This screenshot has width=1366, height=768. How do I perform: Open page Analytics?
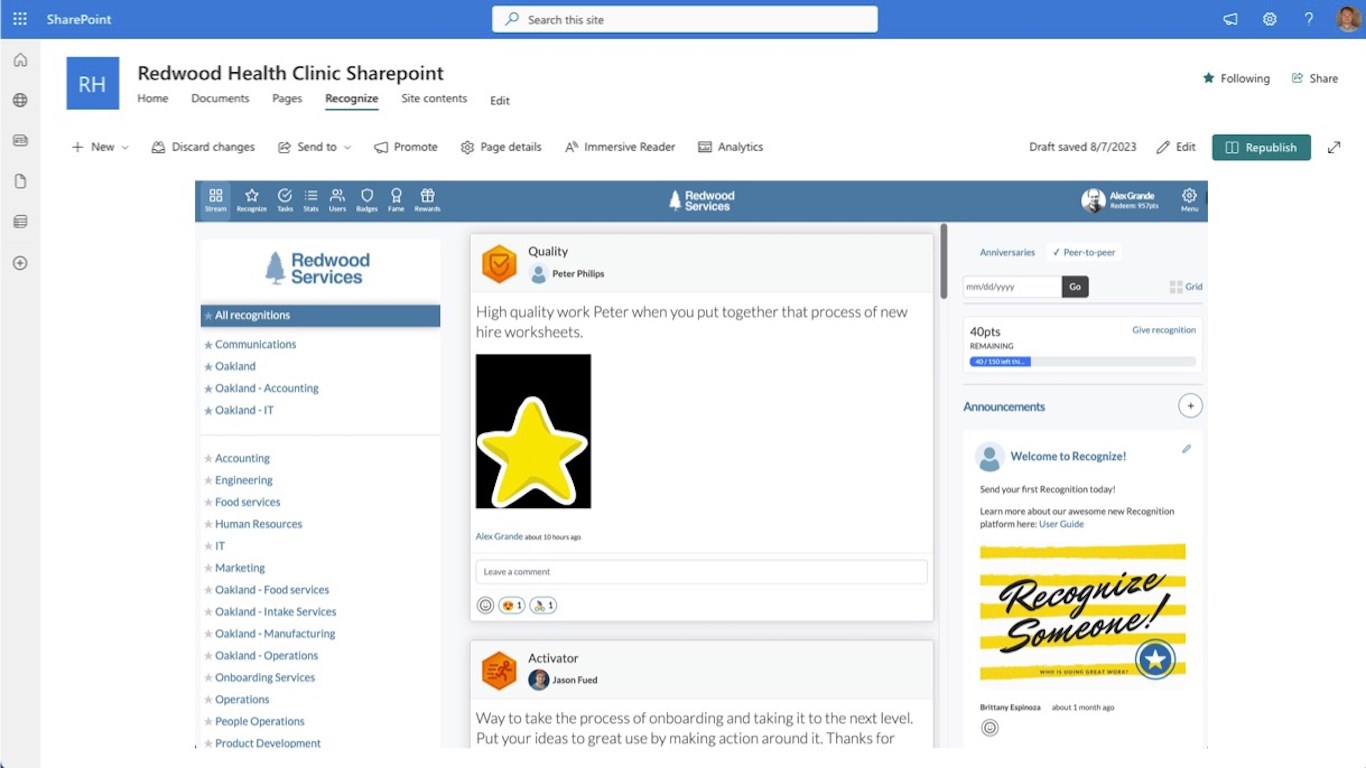click(731, 147)
